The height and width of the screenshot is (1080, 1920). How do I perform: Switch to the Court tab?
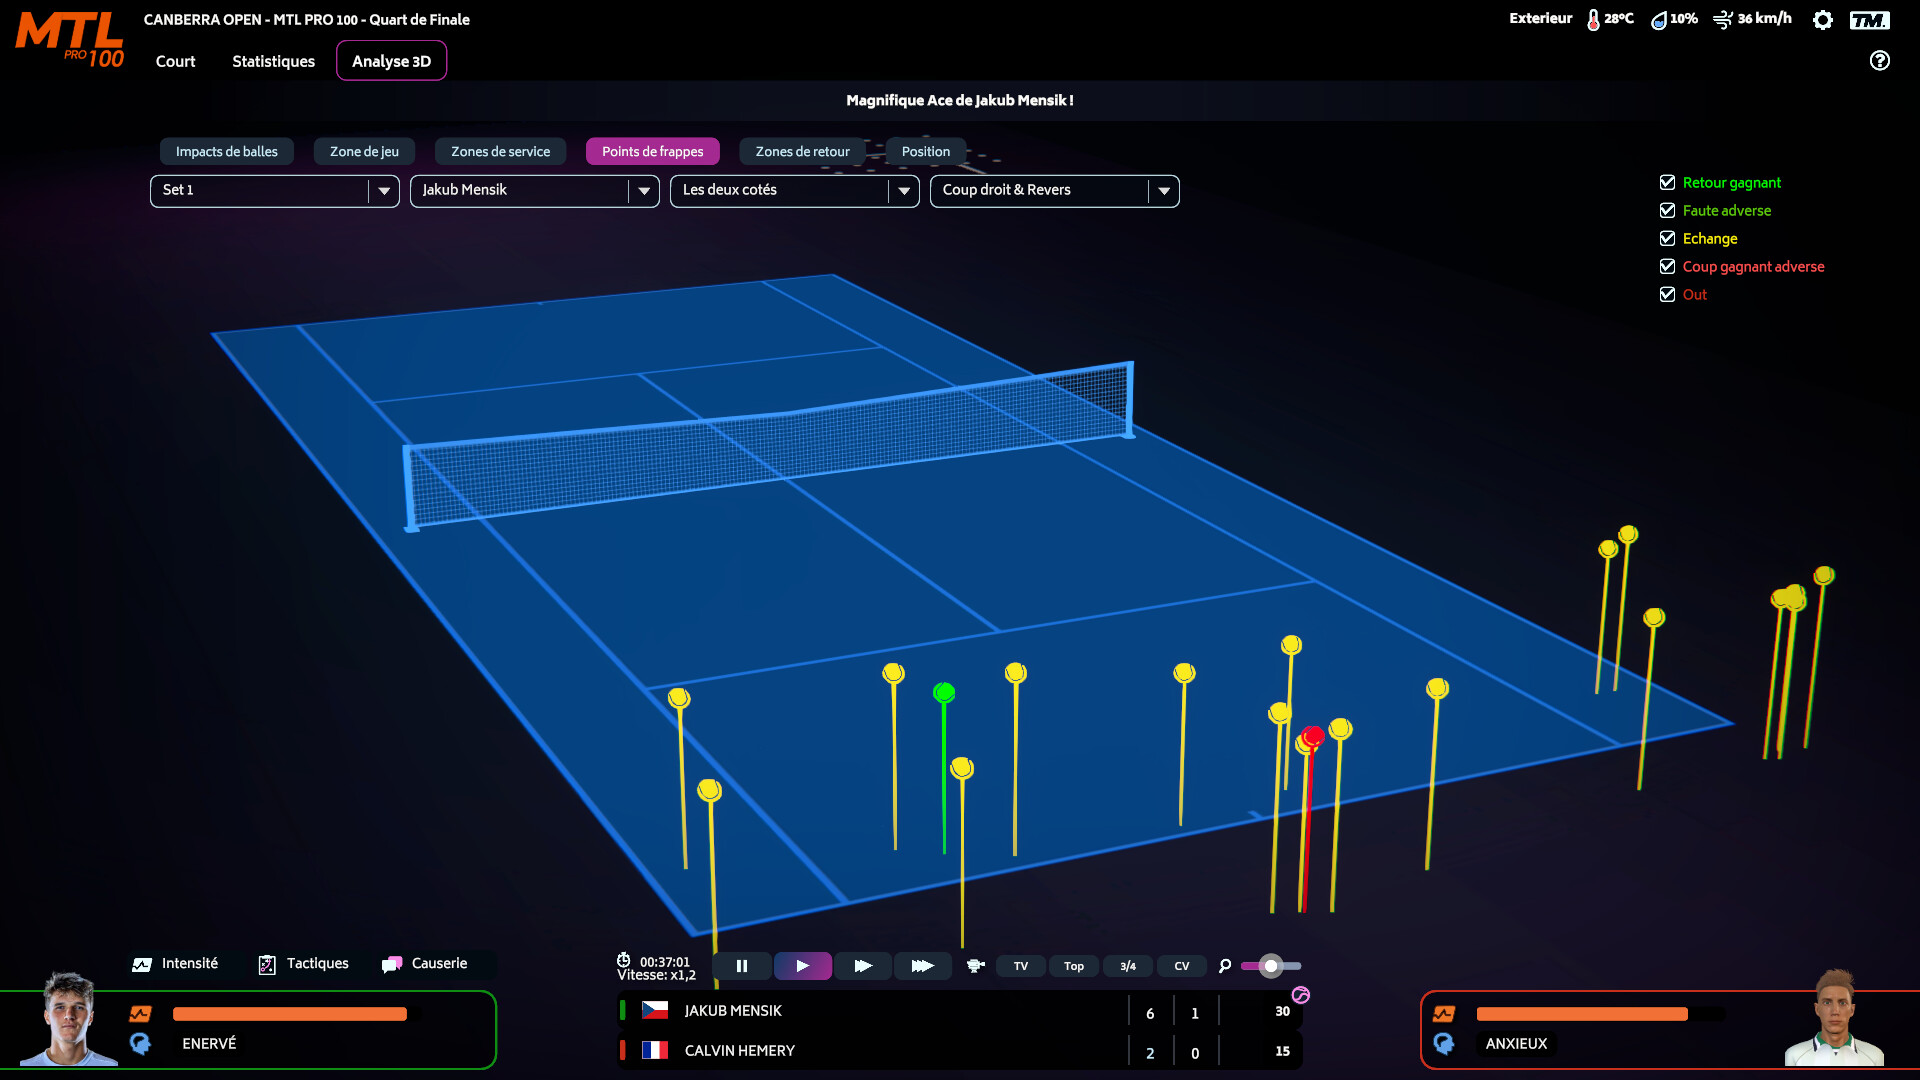pos(175,61)
